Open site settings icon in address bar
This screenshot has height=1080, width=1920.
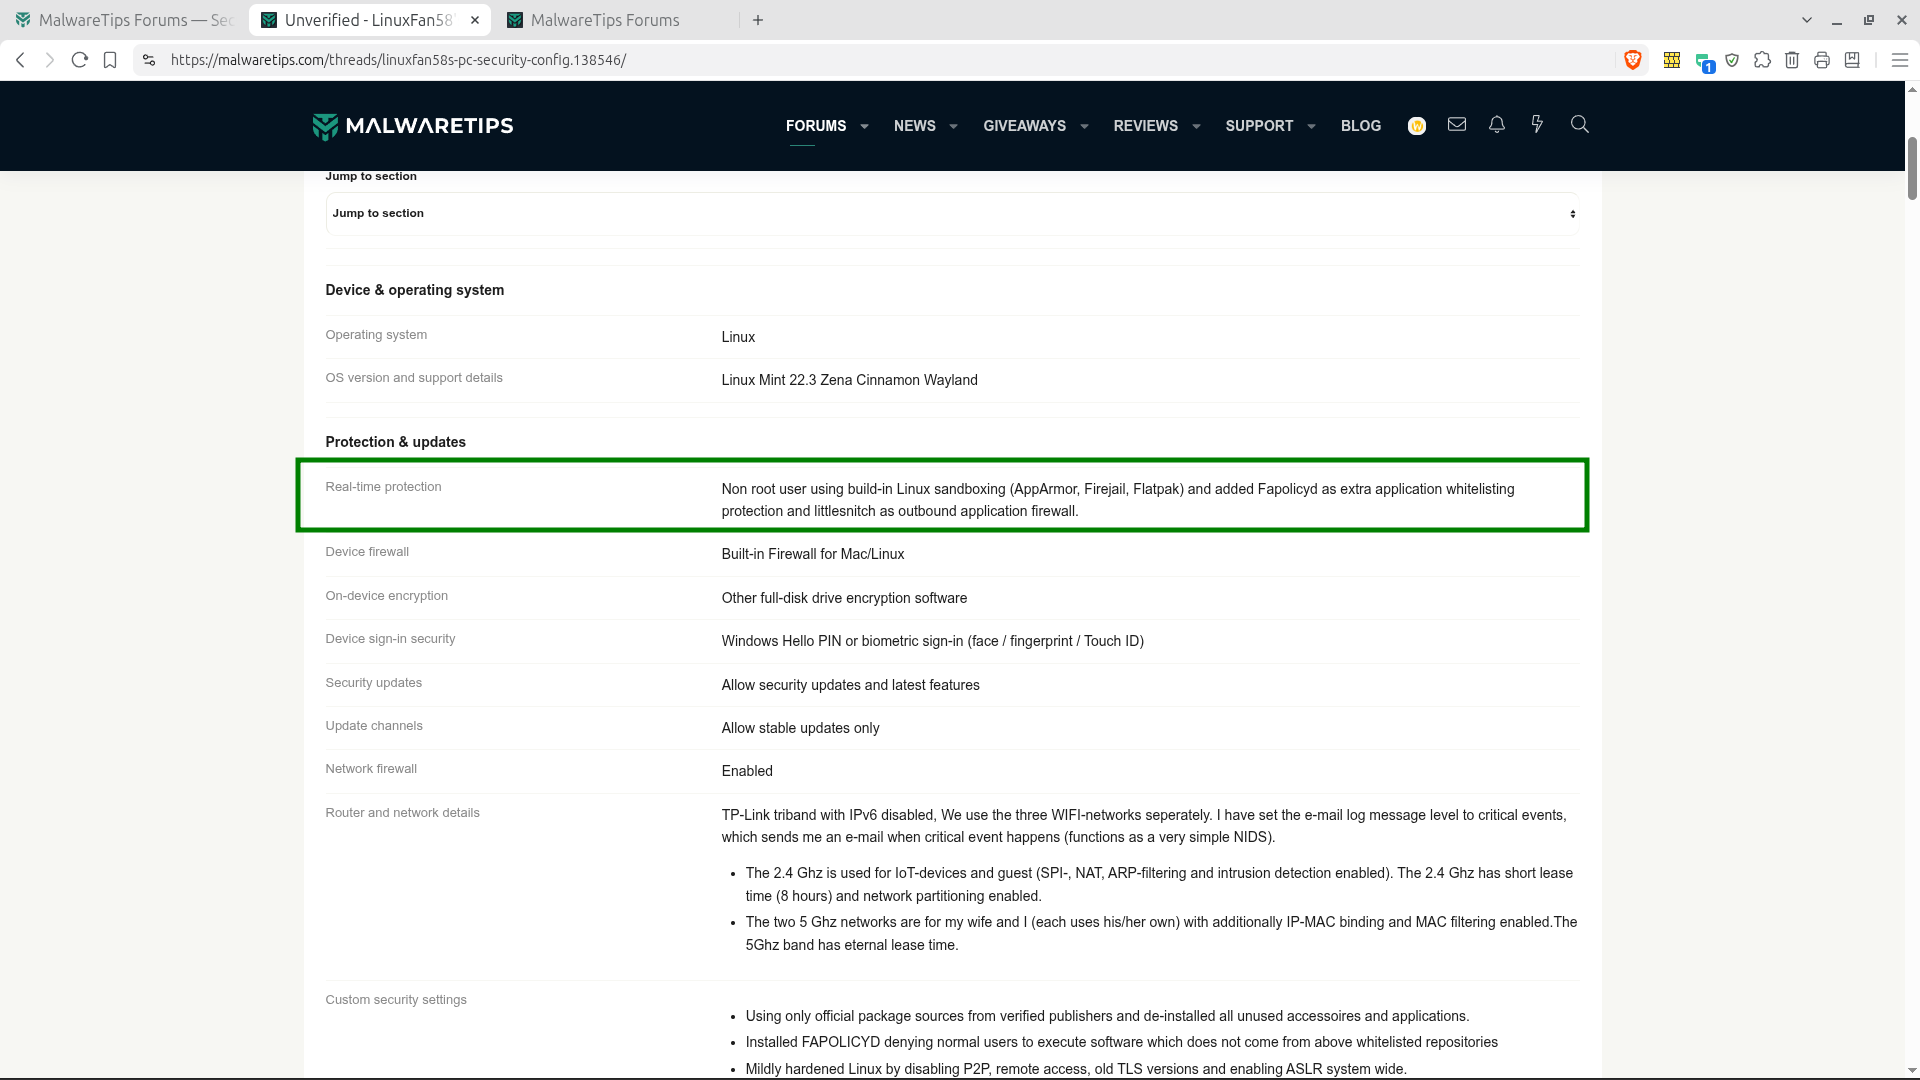[x=149, y=60]
